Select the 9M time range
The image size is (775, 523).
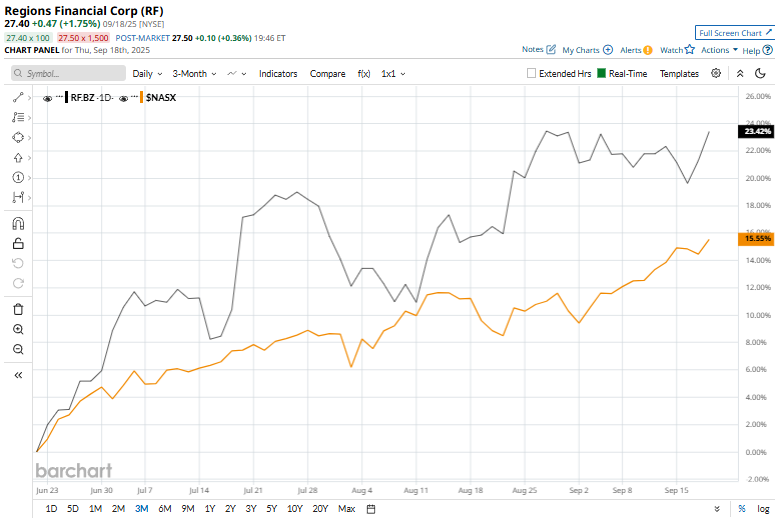187,509
